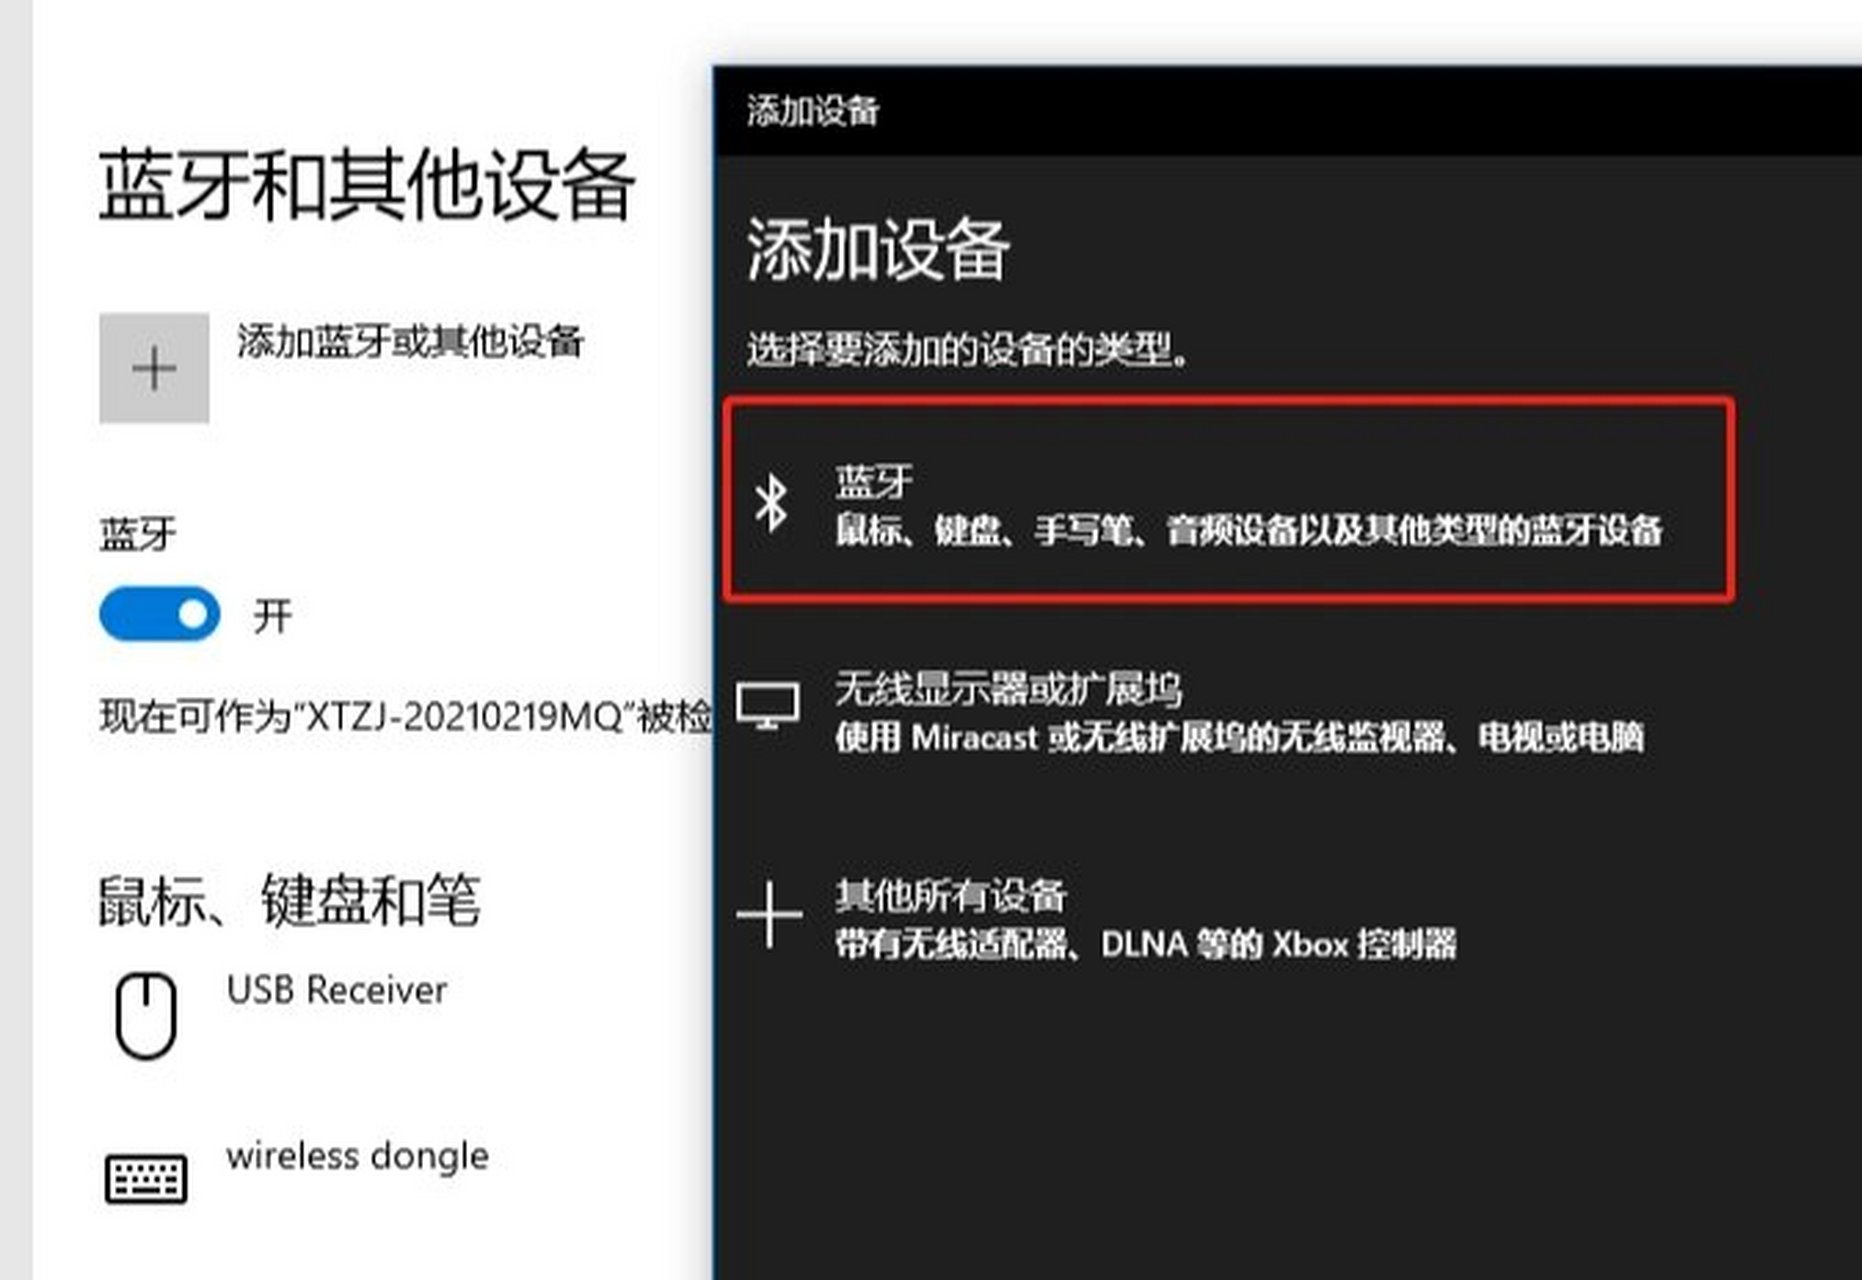Click the plus icon for all other devices
This screenshot has width=1862, height=1280.
click(x=768, y=914)
